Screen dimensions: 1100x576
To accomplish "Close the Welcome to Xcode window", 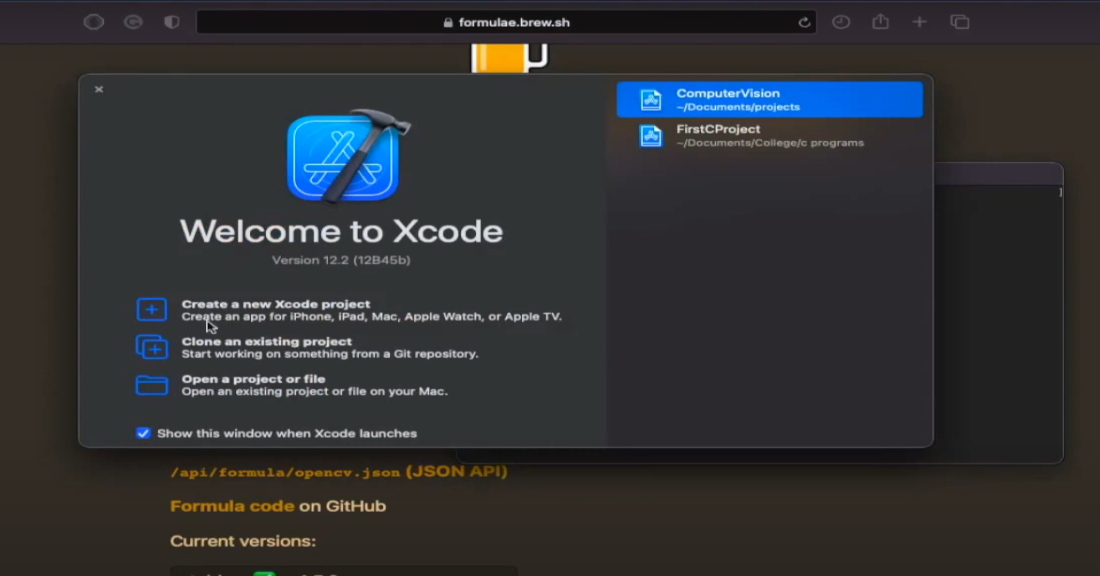I will point(99,89).
